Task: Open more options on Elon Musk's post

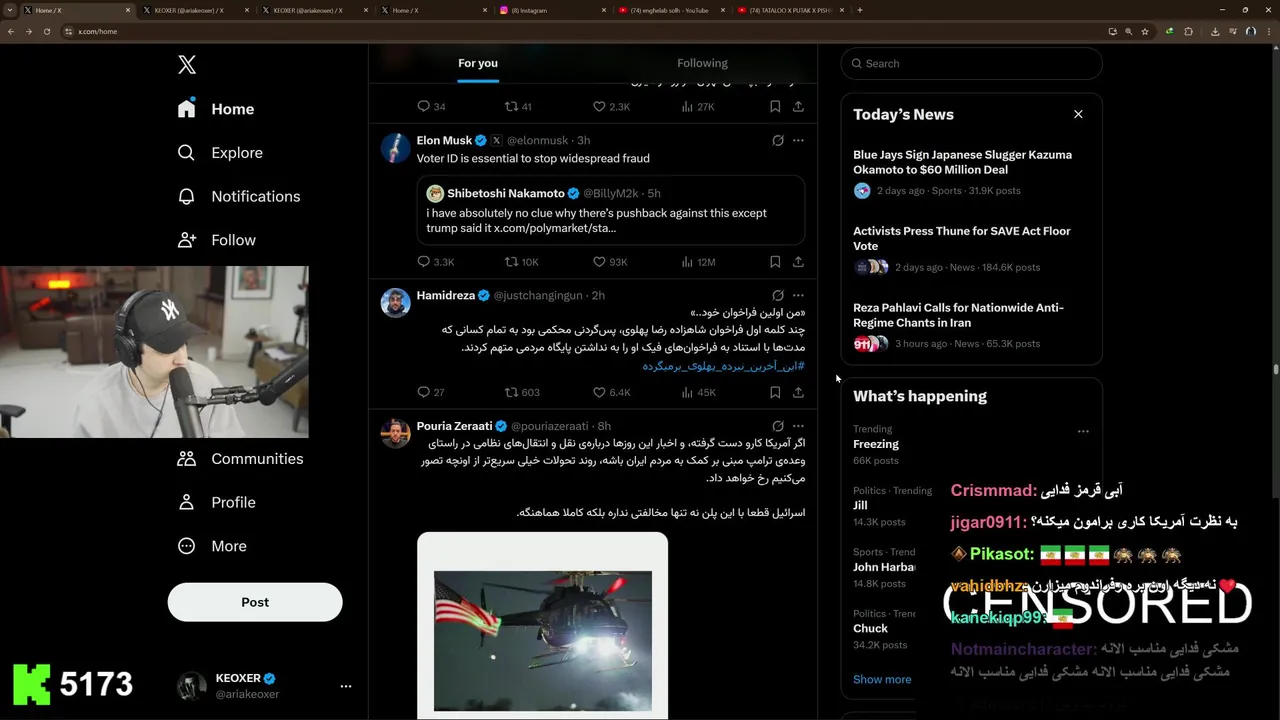Action: click(798, 141)
